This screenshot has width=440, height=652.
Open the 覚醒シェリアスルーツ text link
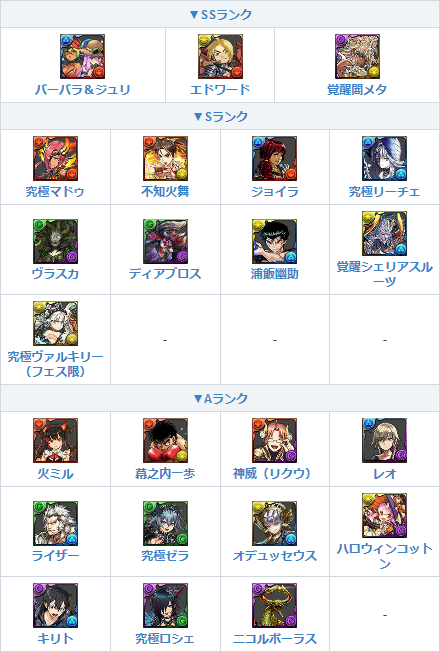pyautogui.click(x=384, y=274)
